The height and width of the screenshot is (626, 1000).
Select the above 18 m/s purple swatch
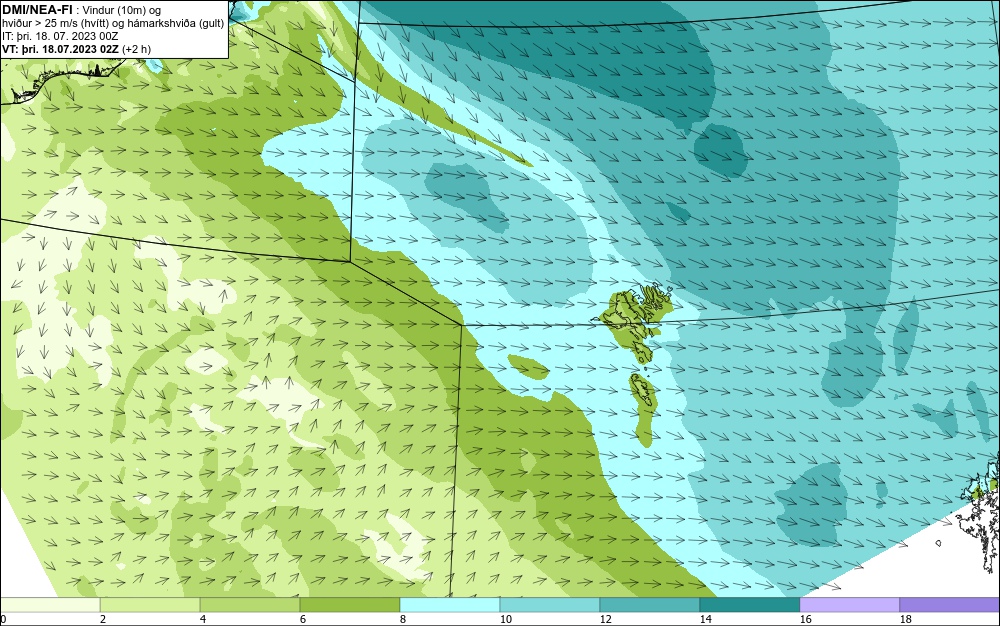(x=950, y=604)
